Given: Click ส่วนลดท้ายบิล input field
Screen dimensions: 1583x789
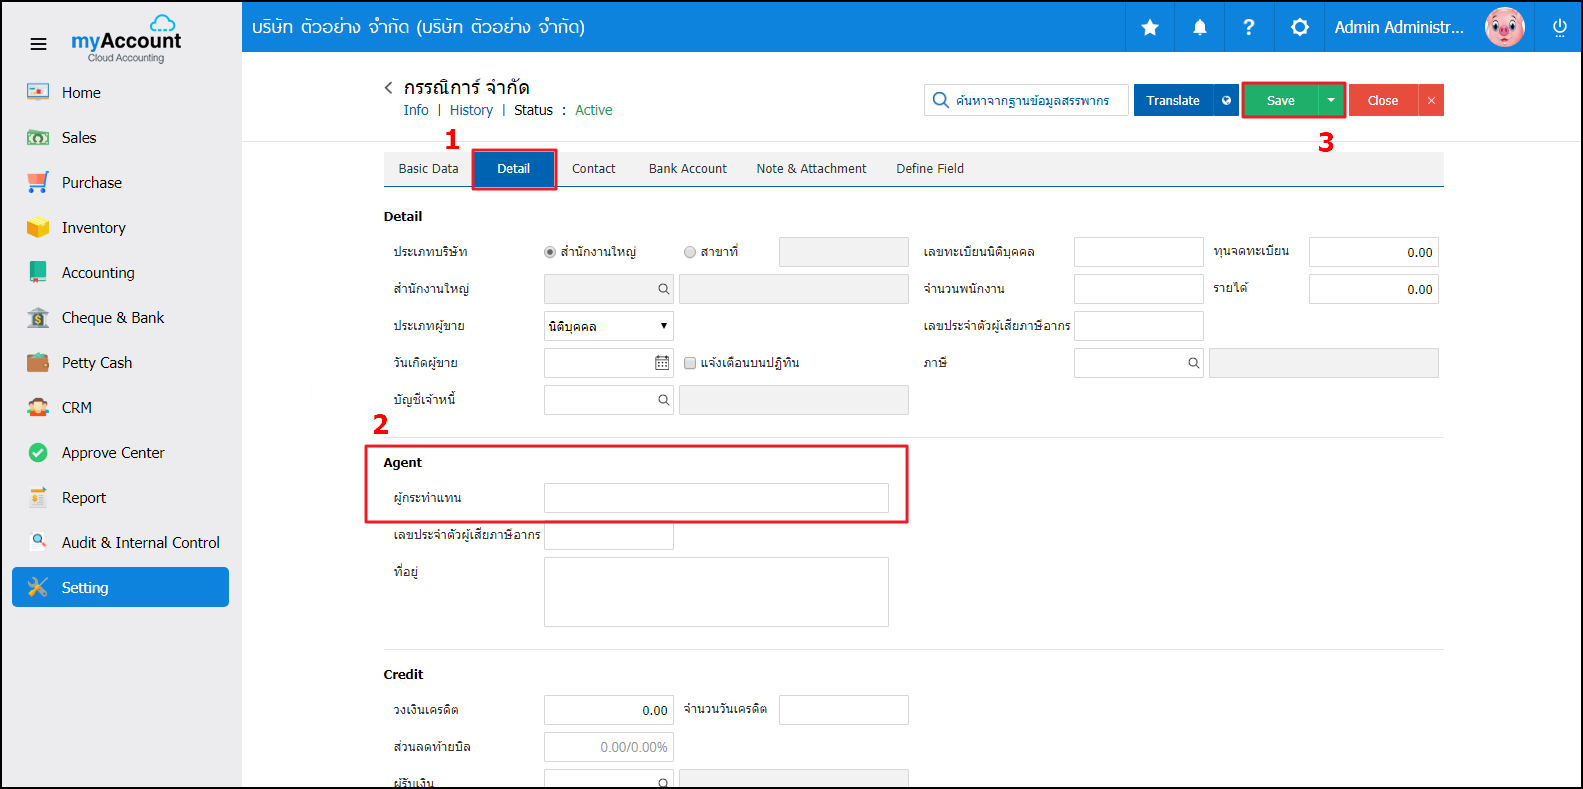Looking at the screenshot, I should pos(608,747).
